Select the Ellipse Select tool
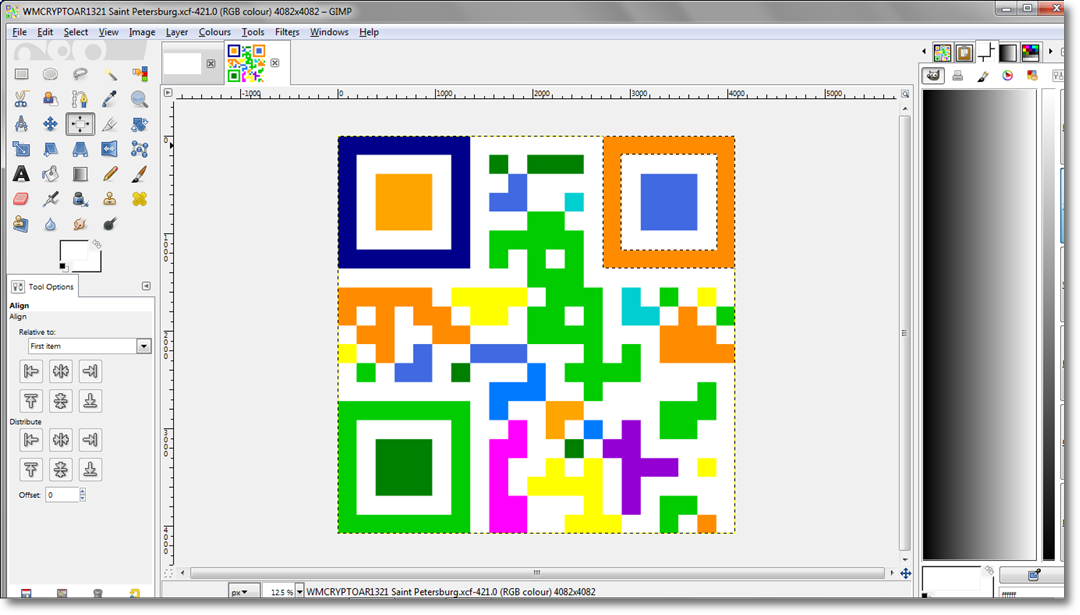 [50, 74]
